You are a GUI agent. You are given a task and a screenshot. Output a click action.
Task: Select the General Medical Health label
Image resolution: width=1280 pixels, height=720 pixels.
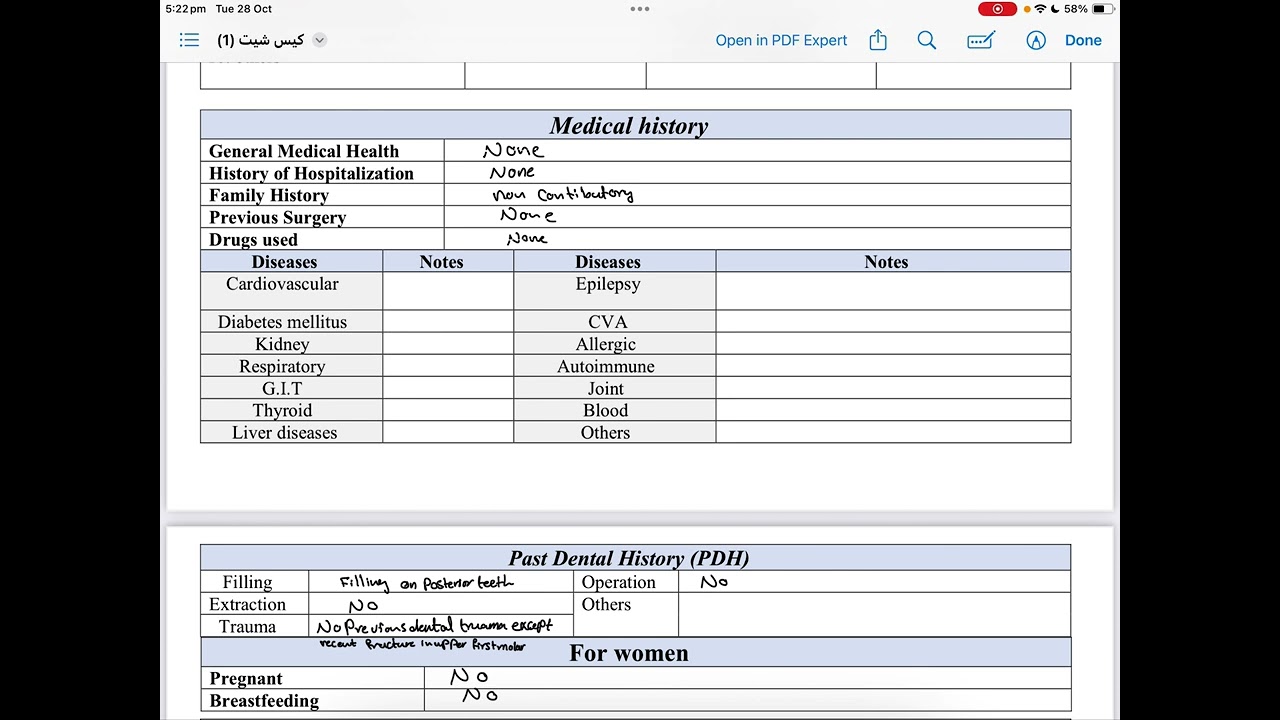click(304, 151)
